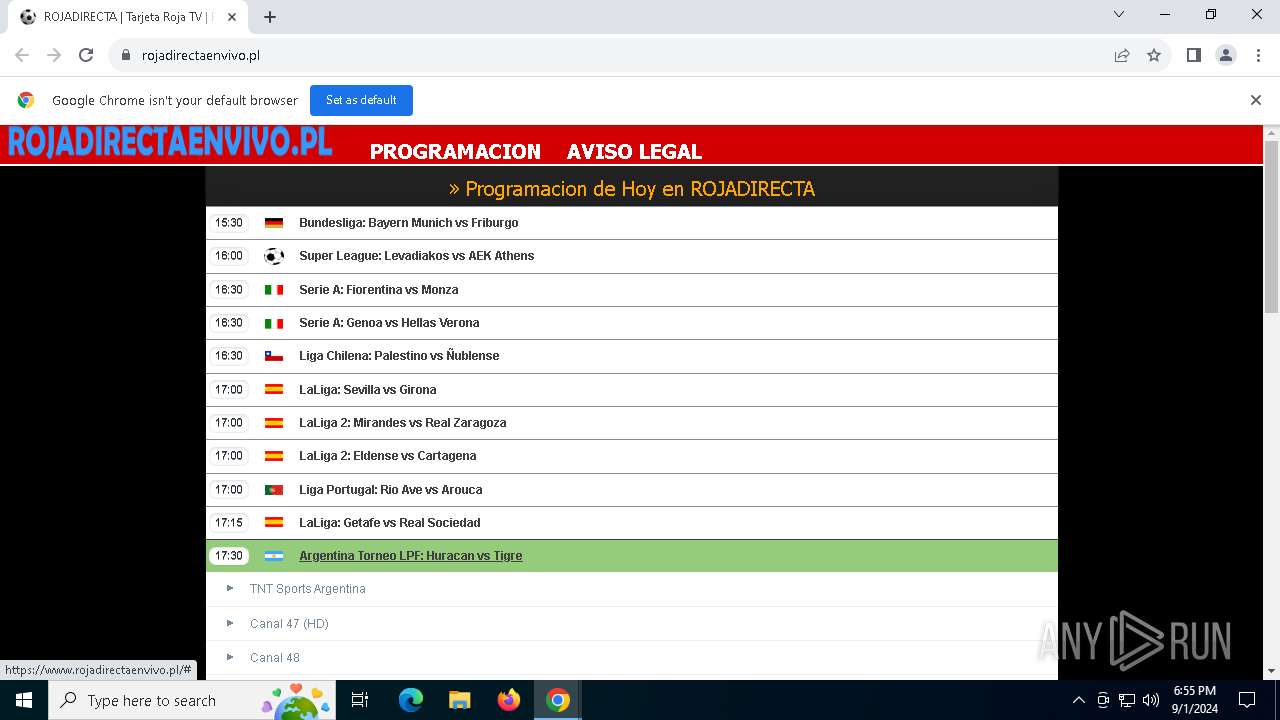Click the Argentine flag on Huracan row
The image size is (1280, 720).
point(274,556)
